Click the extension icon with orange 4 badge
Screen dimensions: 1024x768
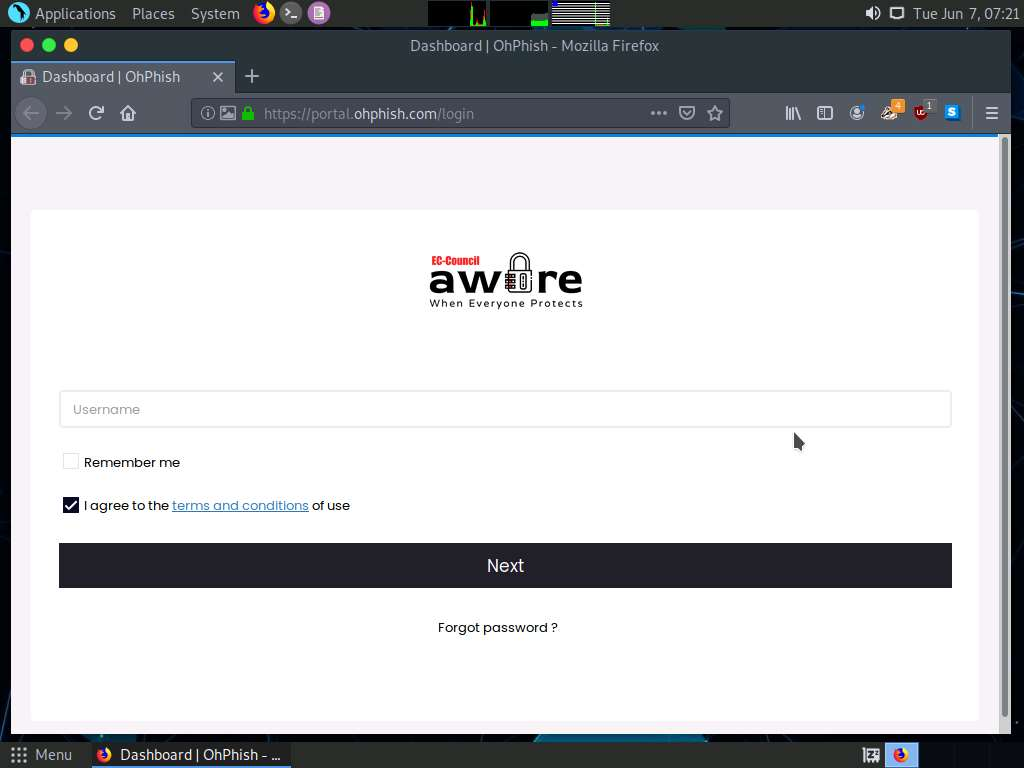891,111
